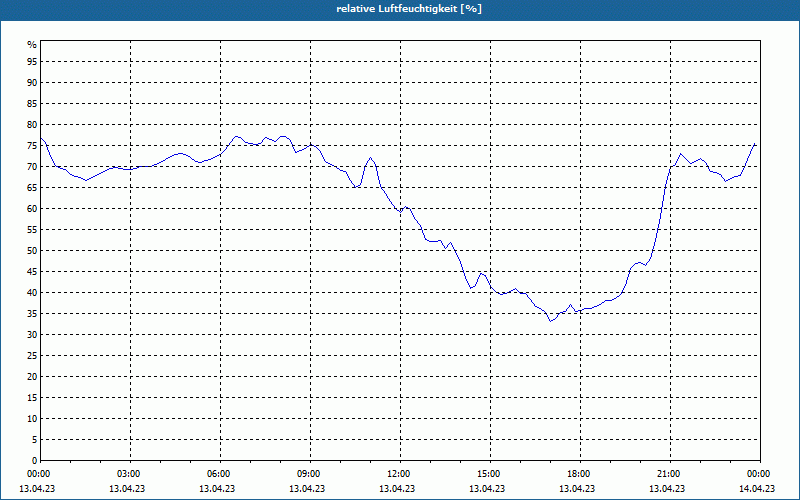Click the chart title relative Luftfeuchtigkeit
The height and width of the screenshot is (500, 800).
[x=409, y=9]
